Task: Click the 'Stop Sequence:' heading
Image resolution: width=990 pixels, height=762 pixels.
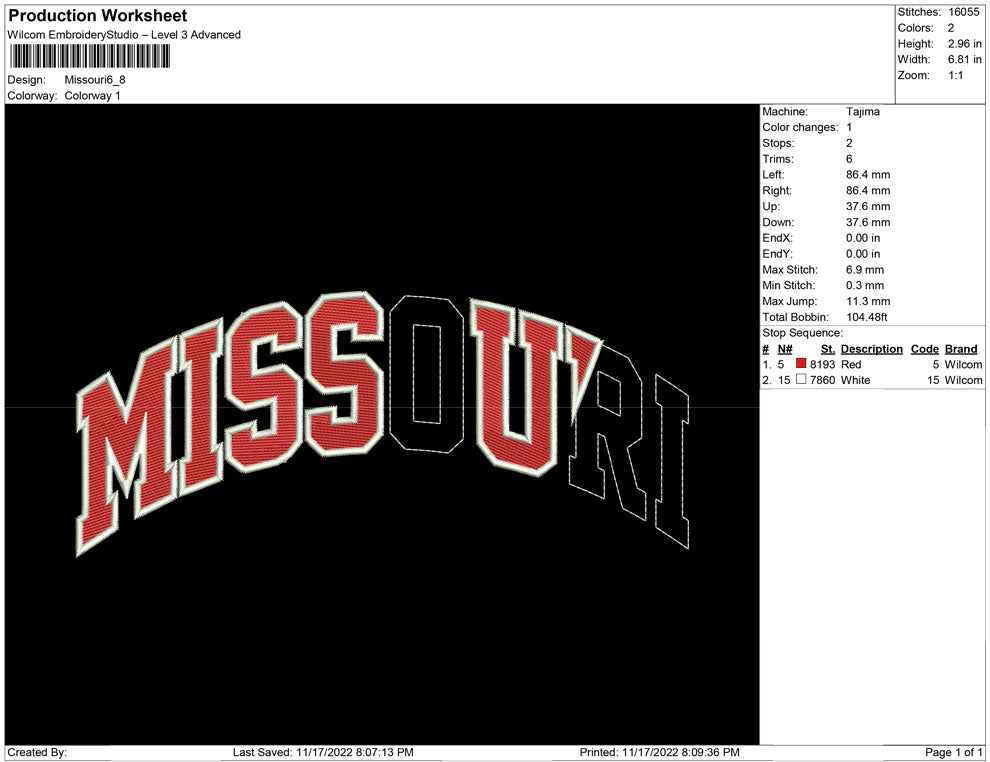Action: coord(802,333)
